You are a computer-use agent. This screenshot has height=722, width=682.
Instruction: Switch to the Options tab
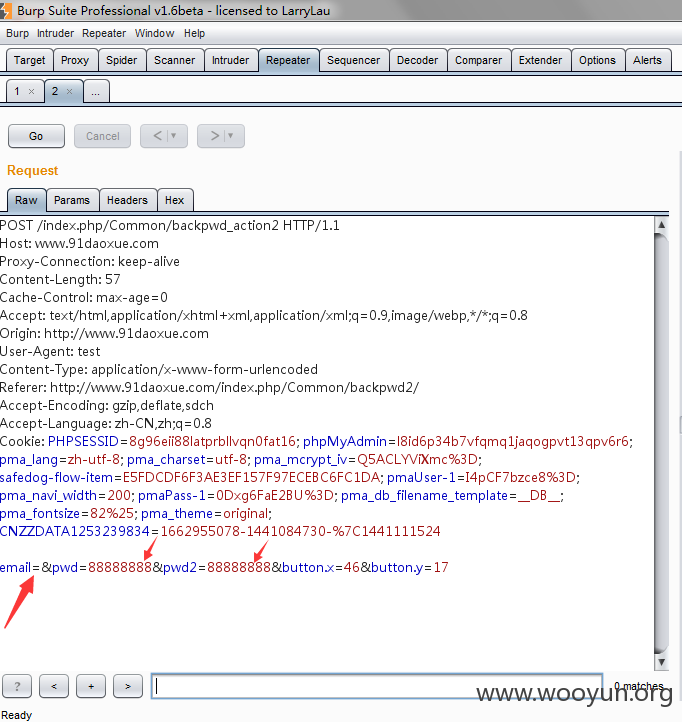click(x=597, y=60)
